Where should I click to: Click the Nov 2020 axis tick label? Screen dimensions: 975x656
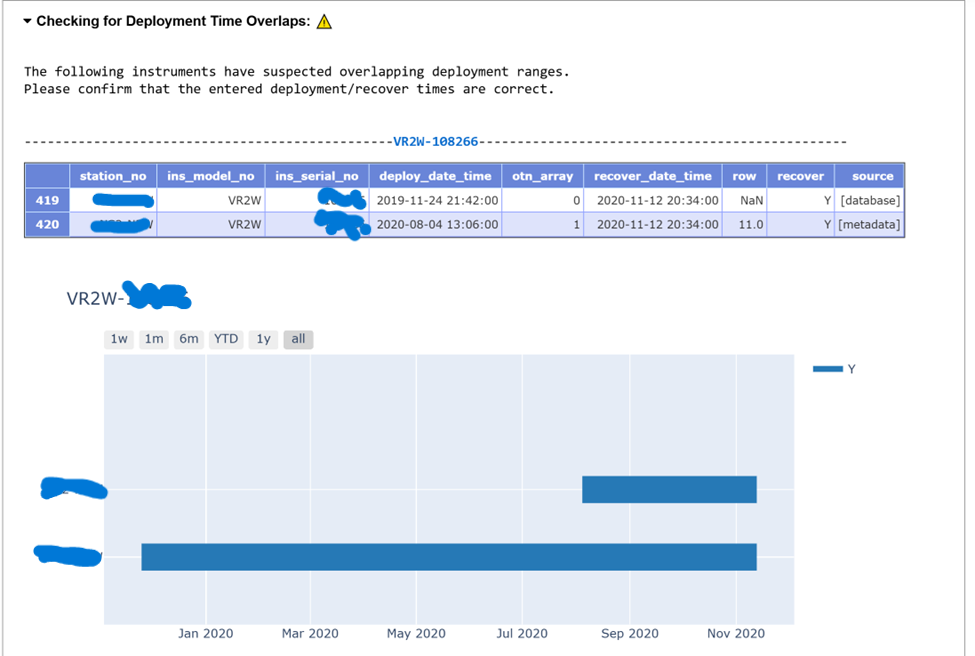coord(735,633)
